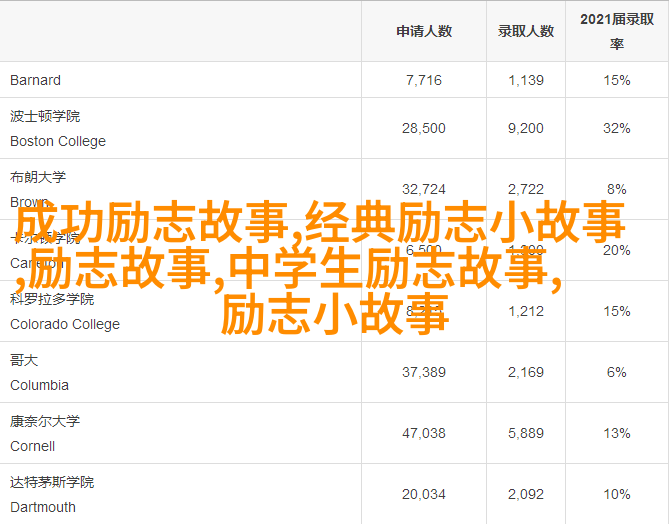
Task: Click the 达特茅斯学院 school name text
Action: point(52,483)
